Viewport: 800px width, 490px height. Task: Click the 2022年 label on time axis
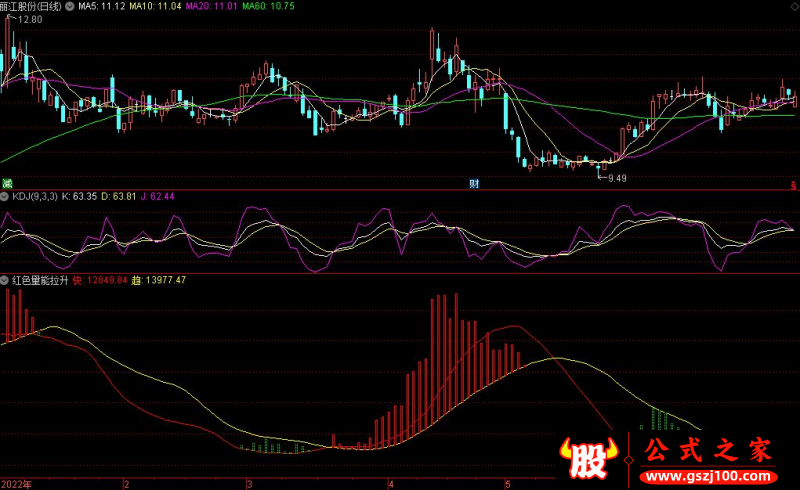click(x=16, y=483)
